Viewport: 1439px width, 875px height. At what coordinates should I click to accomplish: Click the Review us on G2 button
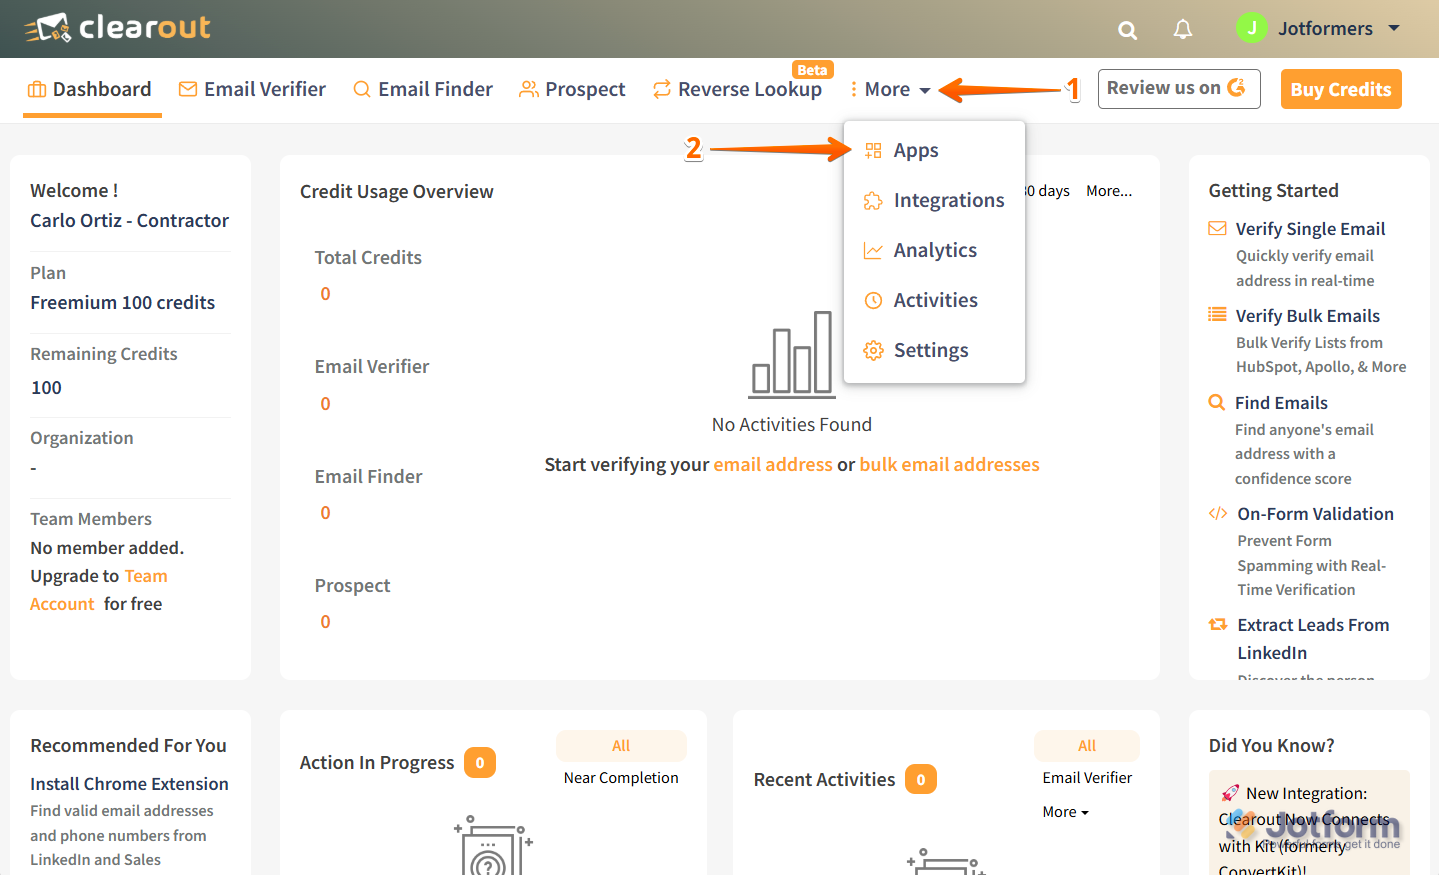click(1179, 88)
